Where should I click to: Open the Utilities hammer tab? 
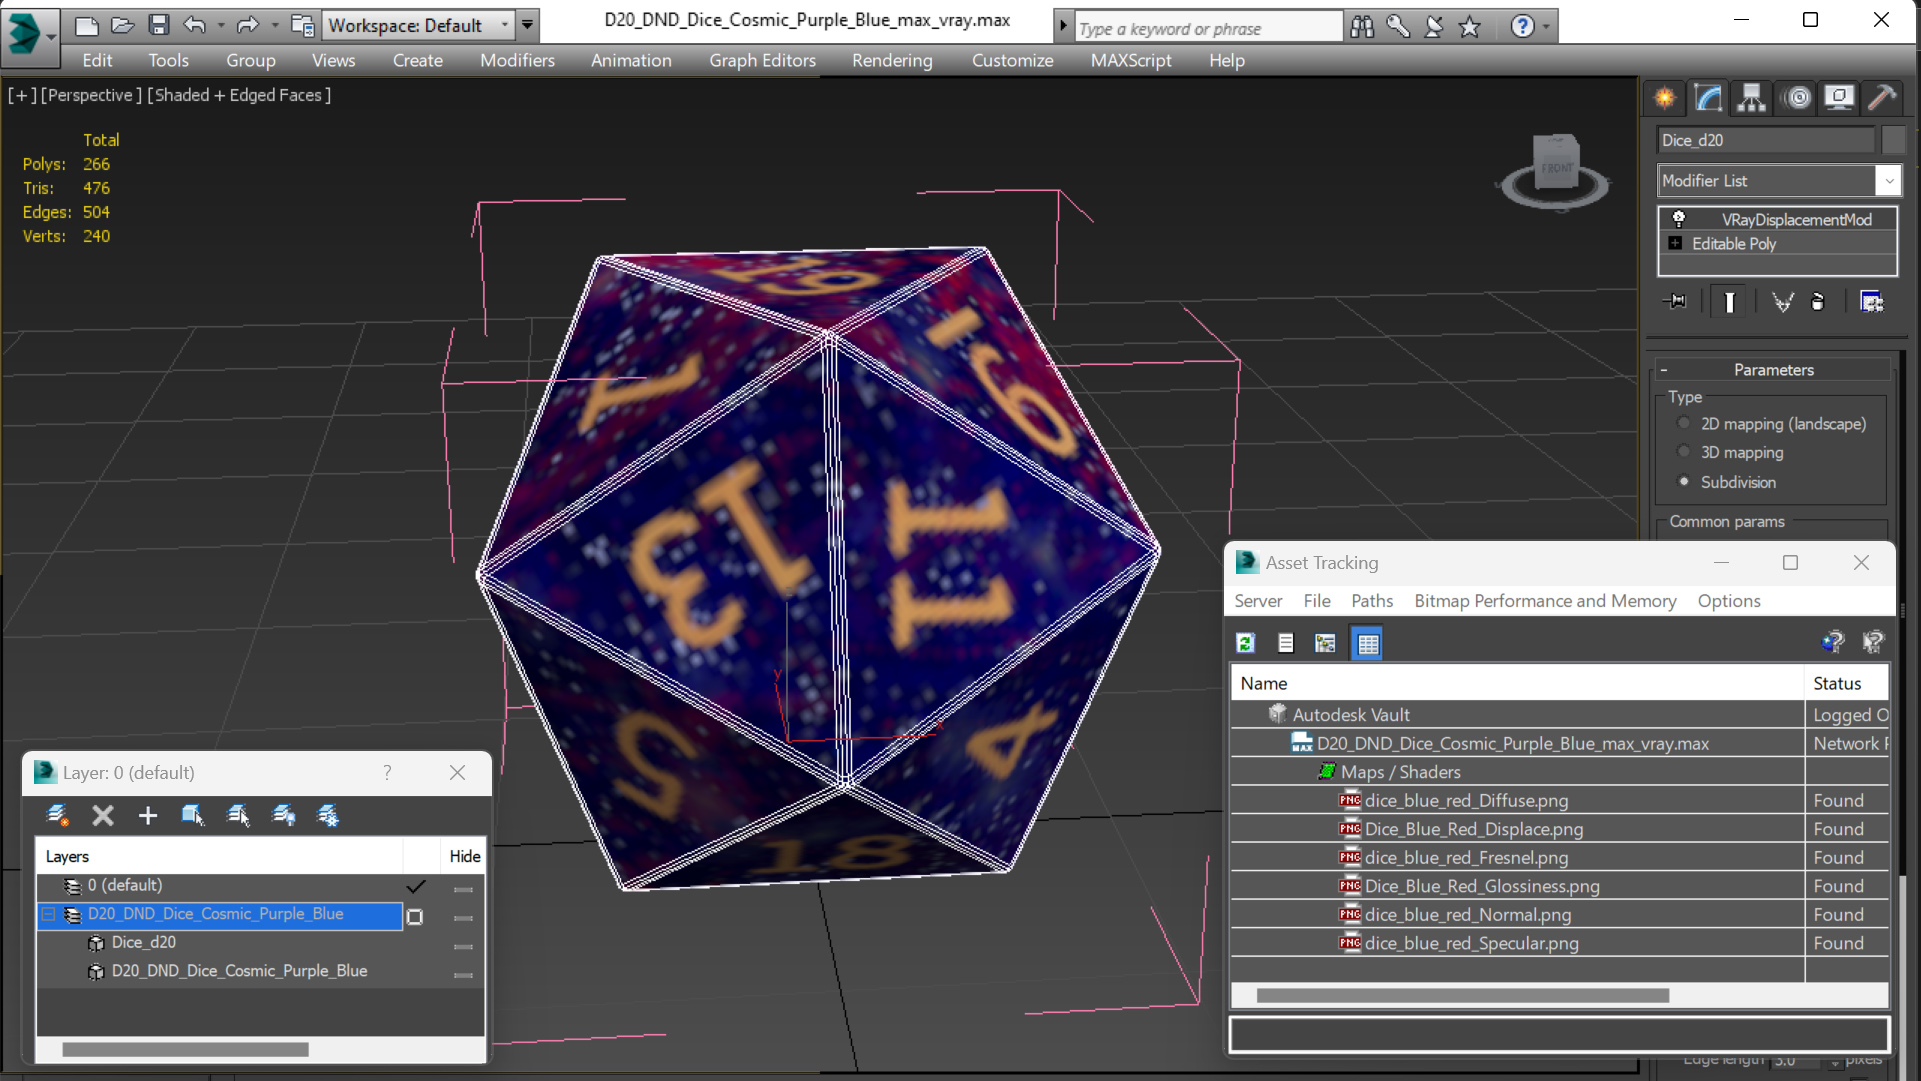pyautogui.click(x=1881, y=98)
